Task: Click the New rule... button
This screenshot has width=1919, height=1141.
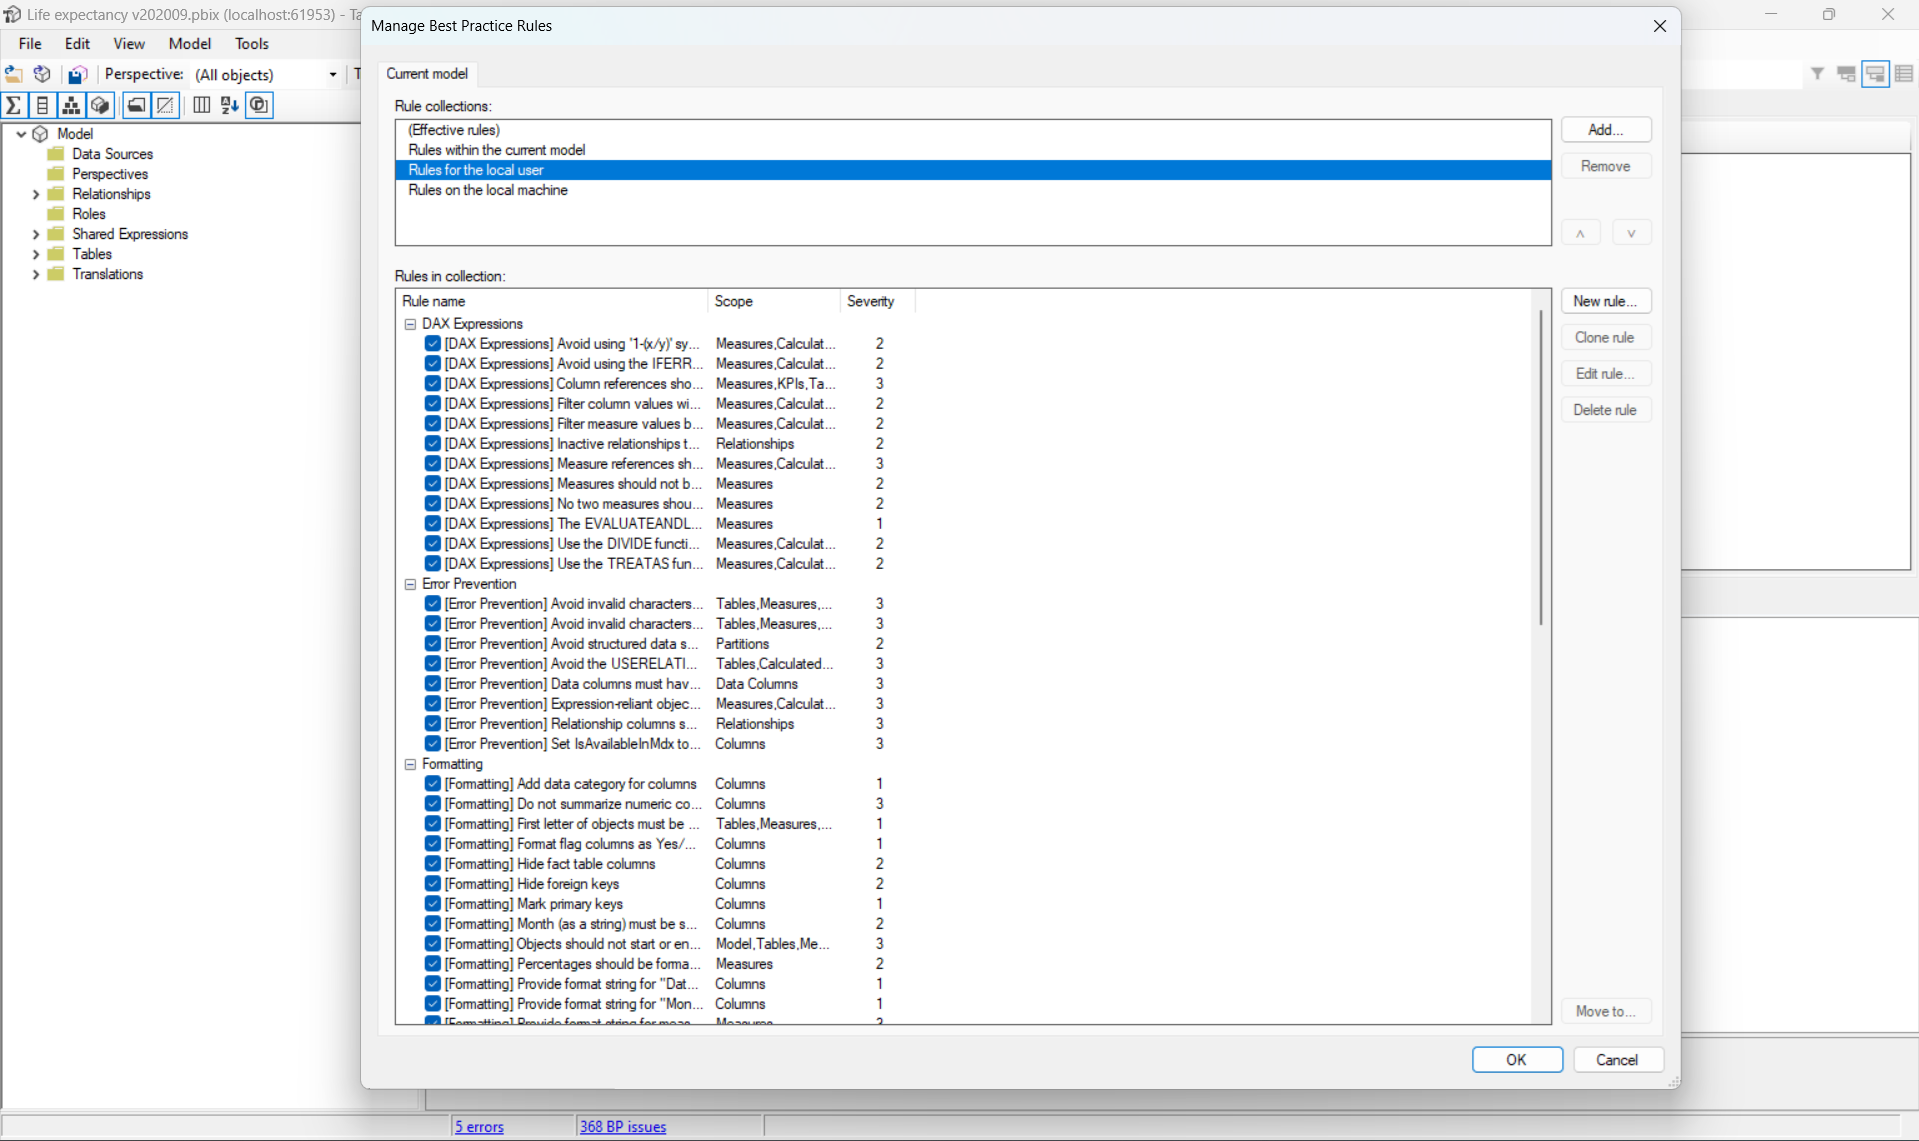Action: pyautogui.click(x=1606, y=301)
